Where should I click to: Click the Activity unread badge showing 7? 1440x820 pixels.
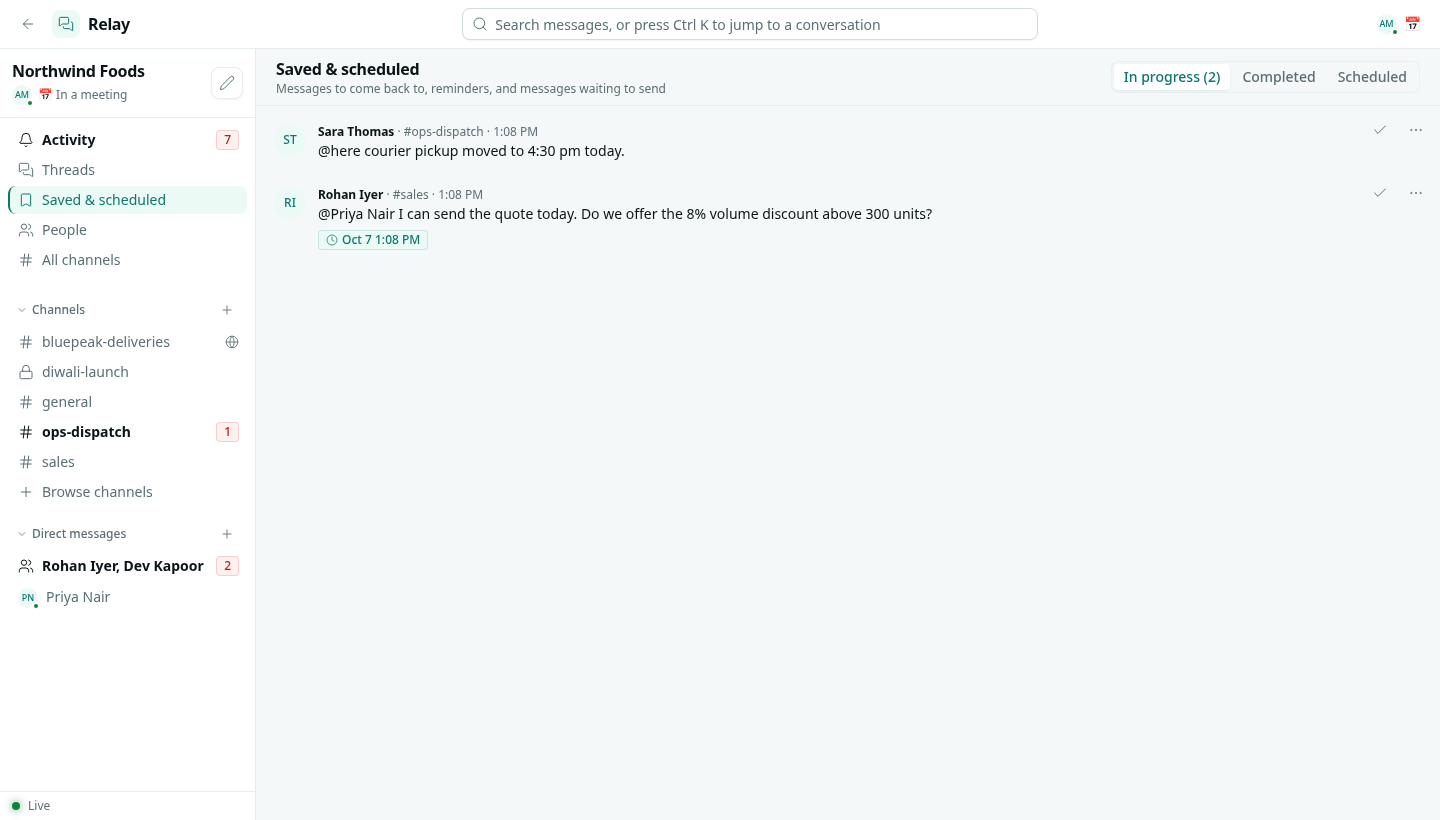point(227,140)
